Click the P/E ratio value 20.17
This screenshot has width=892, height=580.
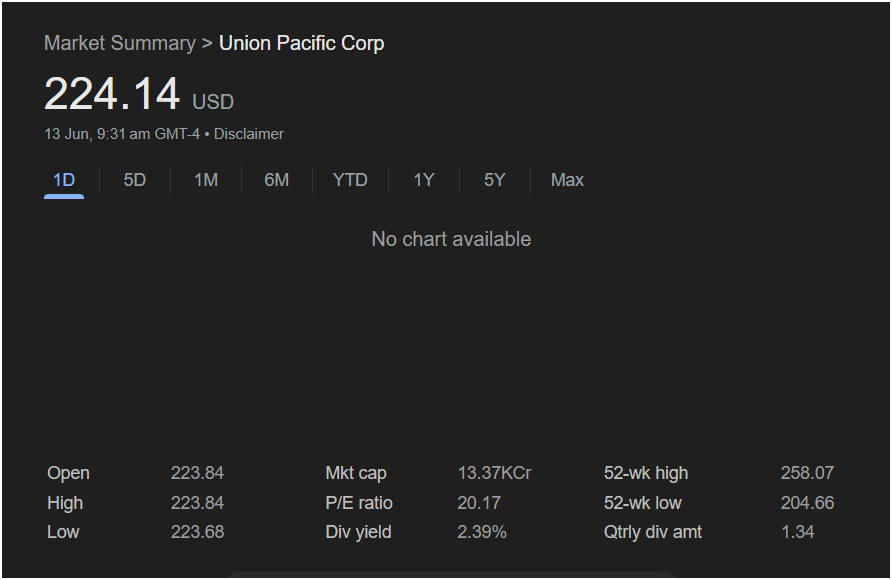click(x=479, y=503)
